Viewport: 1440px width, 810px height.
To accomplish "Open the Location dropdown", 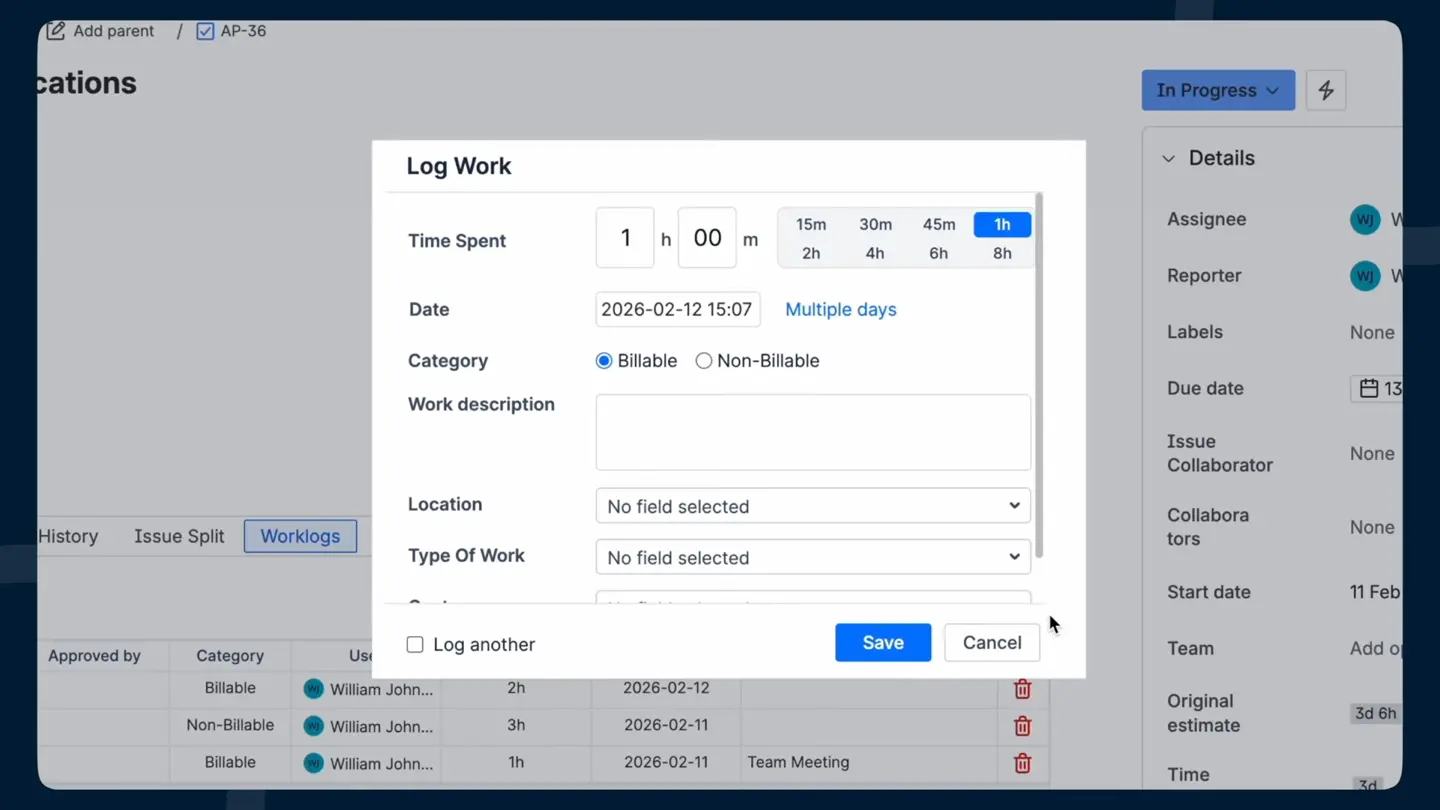I will click(x=813, y=506).
